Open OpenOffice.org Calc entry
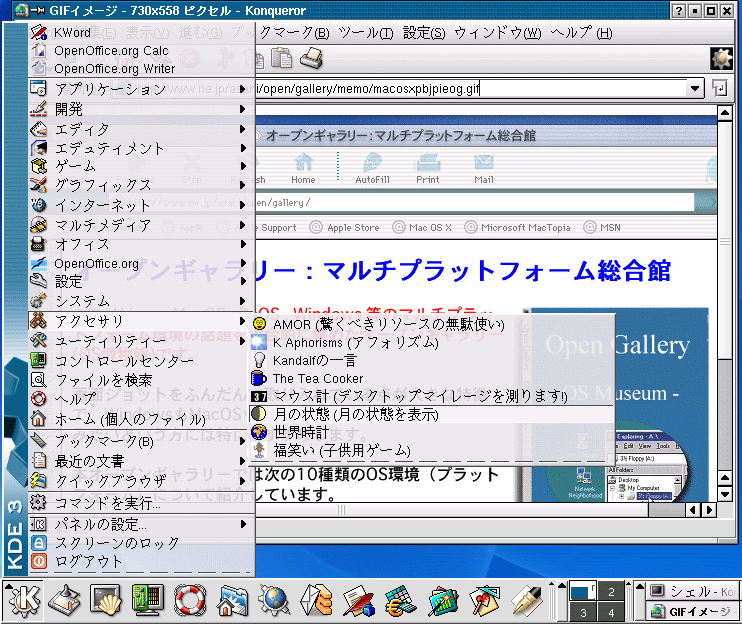Viewport: 742px width, 624px height. (x=141, y=50)
